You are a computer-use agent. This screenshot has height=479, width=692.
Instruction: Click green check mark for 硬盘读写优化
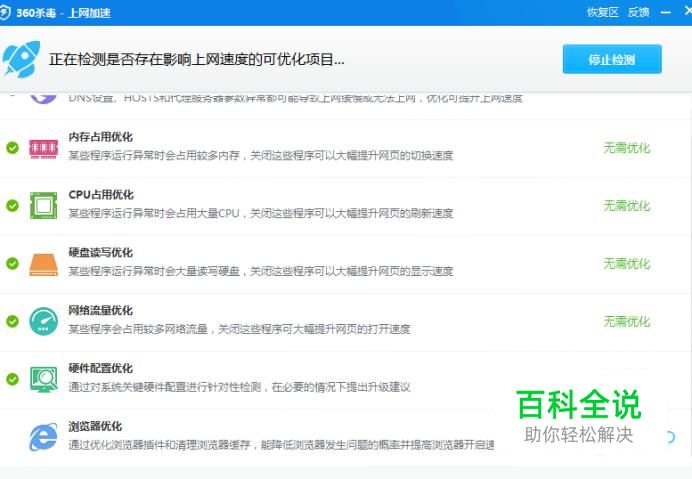pos(12,264)
